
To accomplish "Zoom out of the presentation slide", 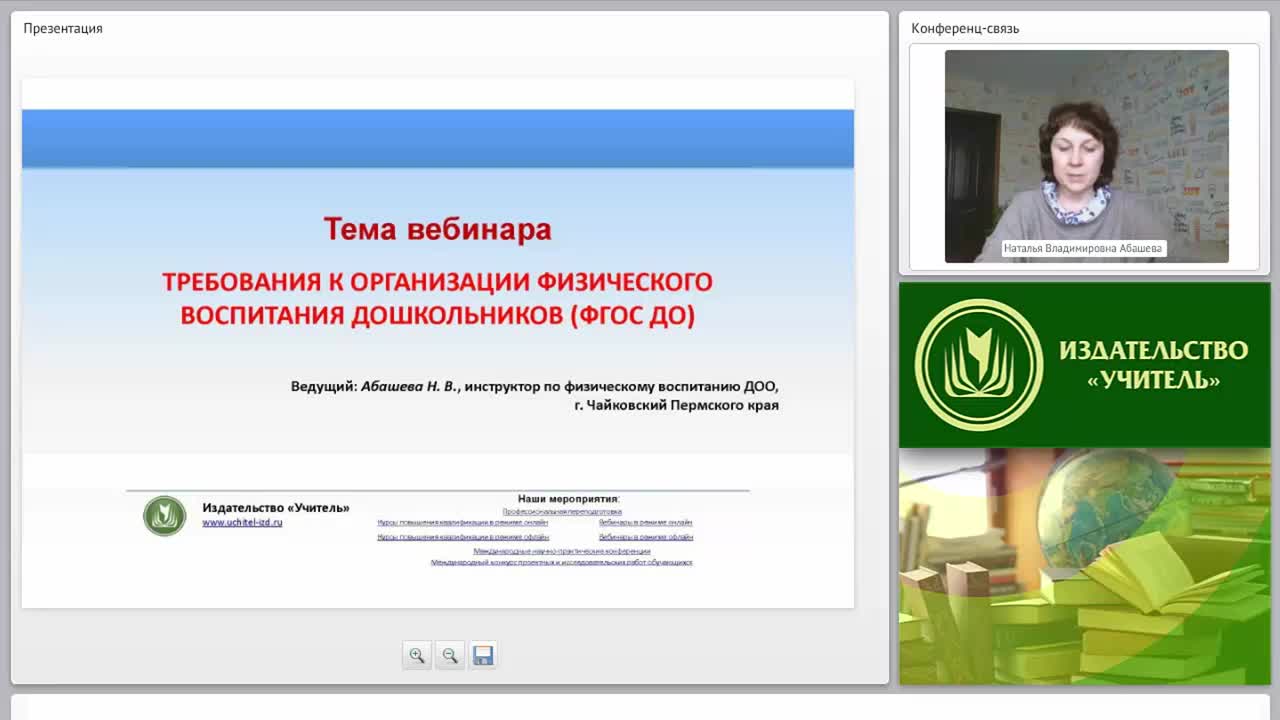I will pyautogui.click(x=450, y=655).
